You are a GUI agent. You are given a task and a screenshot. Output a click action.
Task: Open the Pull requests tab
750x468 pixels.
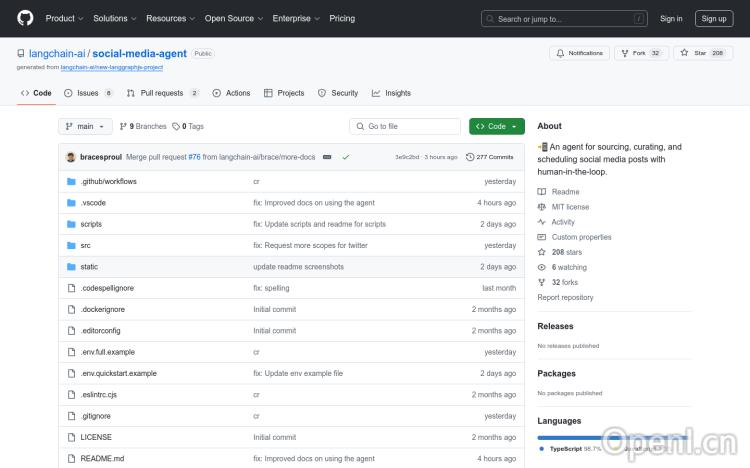pos(163,93)
